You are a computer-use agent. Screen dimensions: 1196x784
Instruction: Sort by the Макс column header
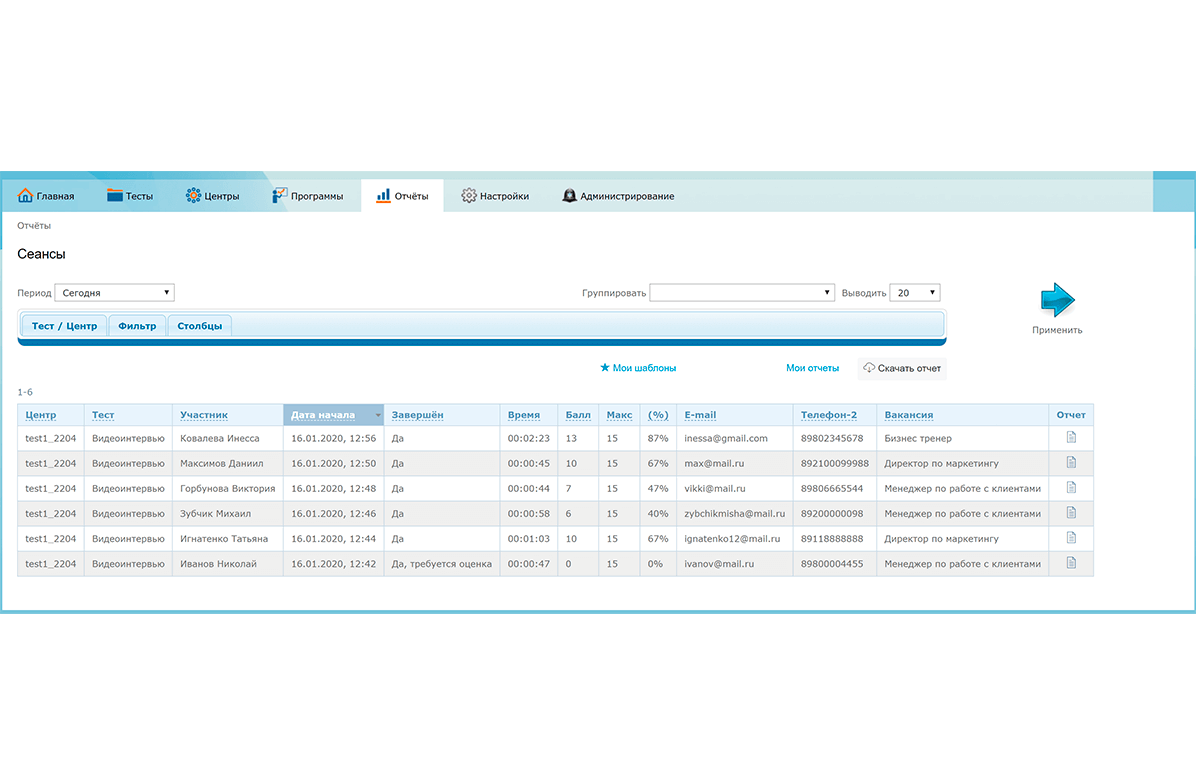coord(619,415)
